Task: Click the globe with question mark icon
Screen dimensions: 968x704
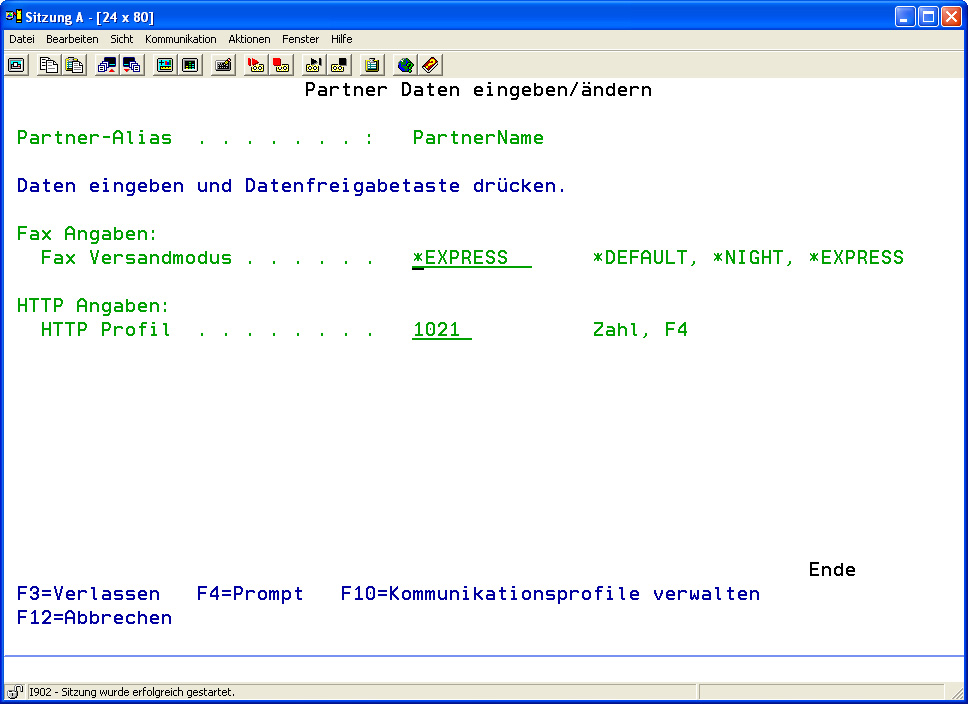Action: click(405, 65)
